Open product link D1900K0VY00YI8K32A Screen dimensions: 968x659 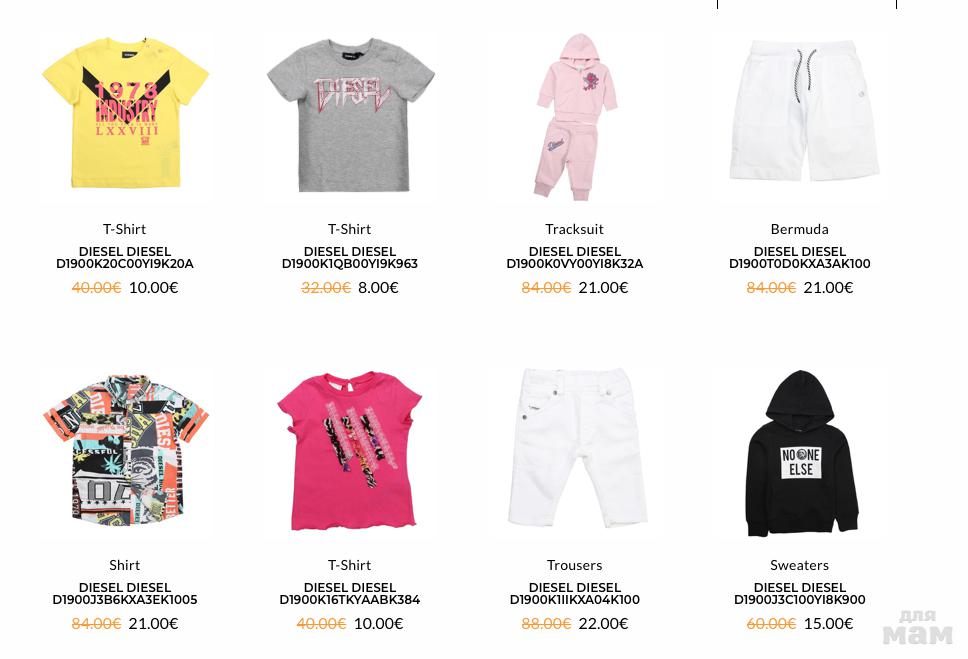pyautogui.click(x=575, y=264)
